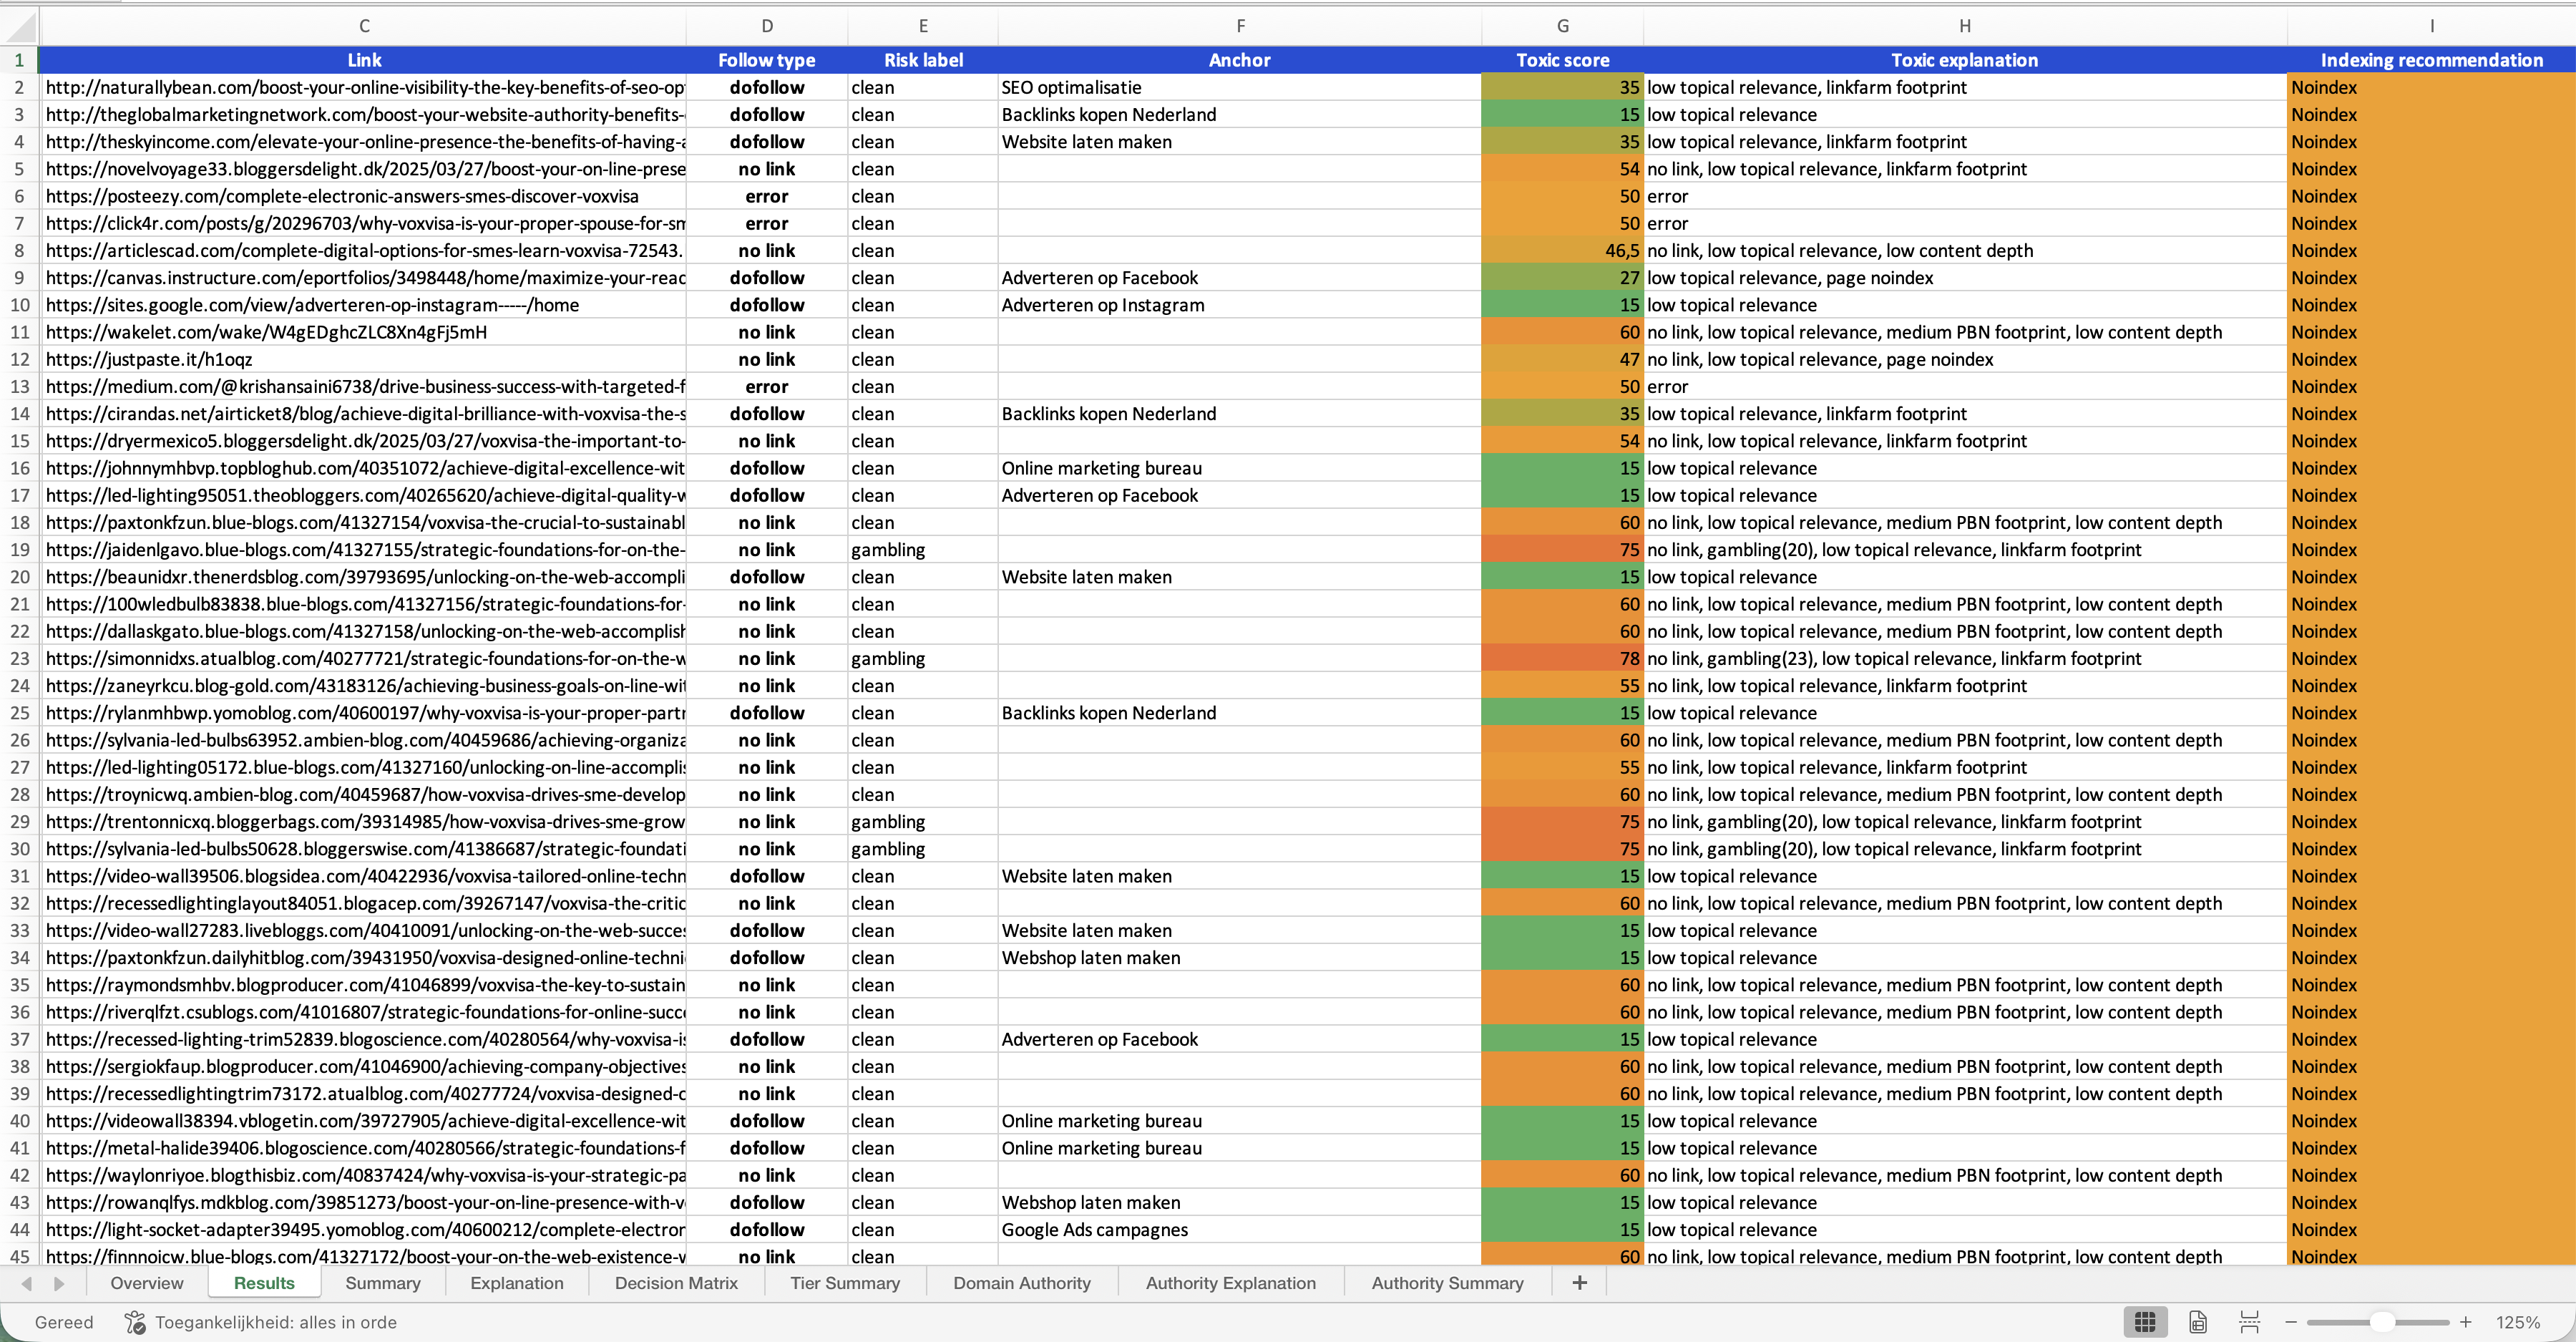Switch to the Decision Matrix tab

tap(676, 1283)
